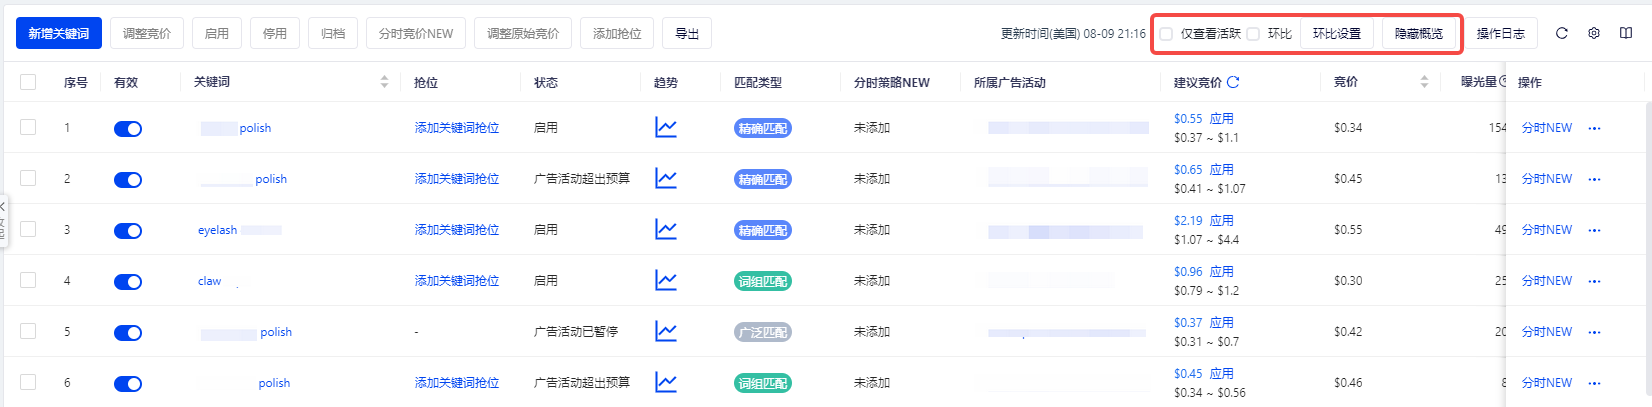Select the checkbox for row 3
1652x407 pixels.
click(28, 229)
